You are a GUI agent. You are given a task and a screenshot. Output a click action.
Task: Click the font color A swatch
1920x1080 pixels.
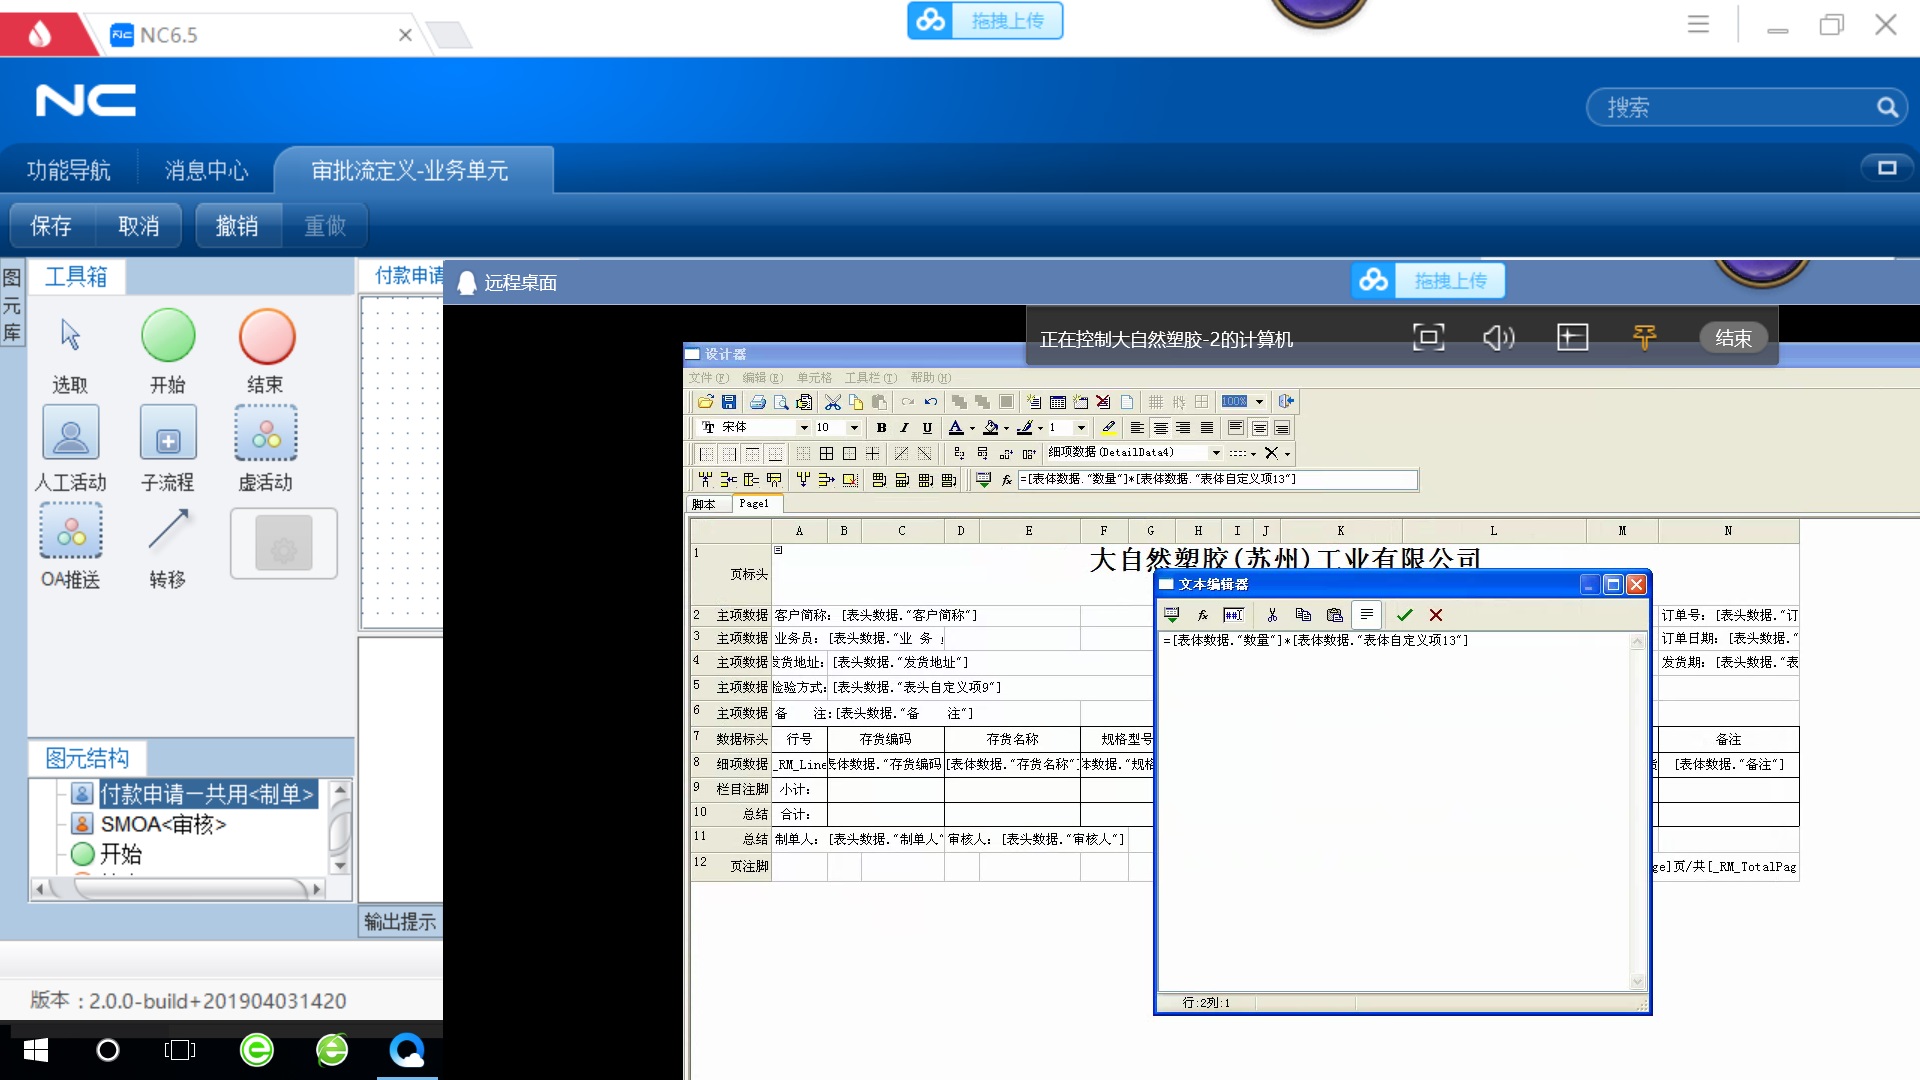[x=956, y=428]
